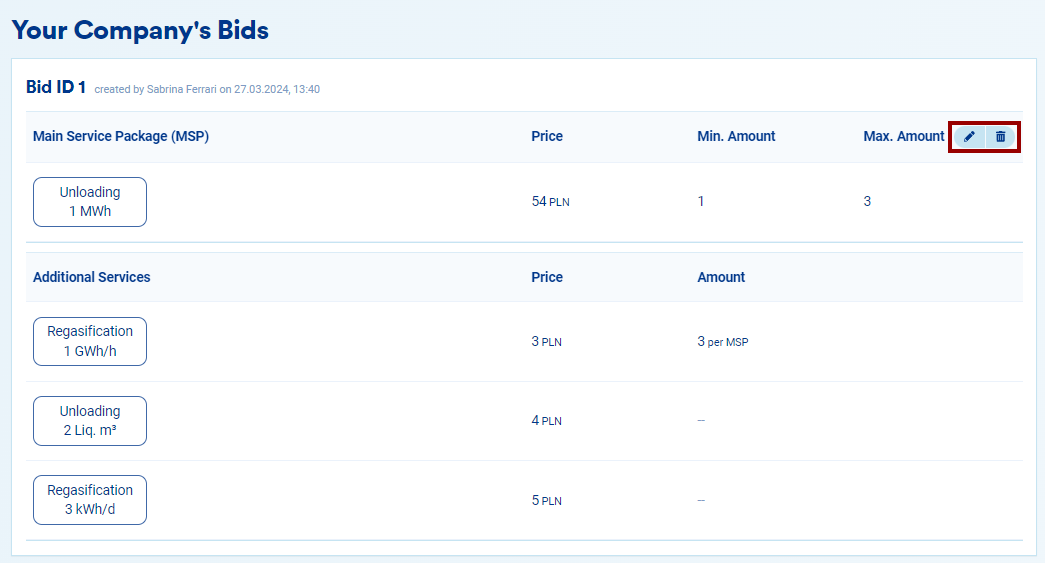Click the pencil edit icon for Bid ID 1

[x=969, y=136]
